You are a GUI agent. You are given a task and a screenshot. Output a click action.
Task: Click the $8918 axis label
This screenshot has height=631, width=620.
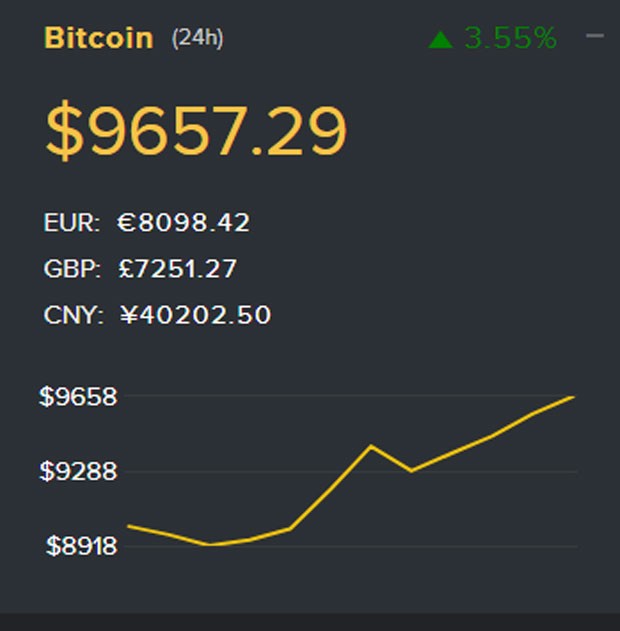[x=81, y=546]
